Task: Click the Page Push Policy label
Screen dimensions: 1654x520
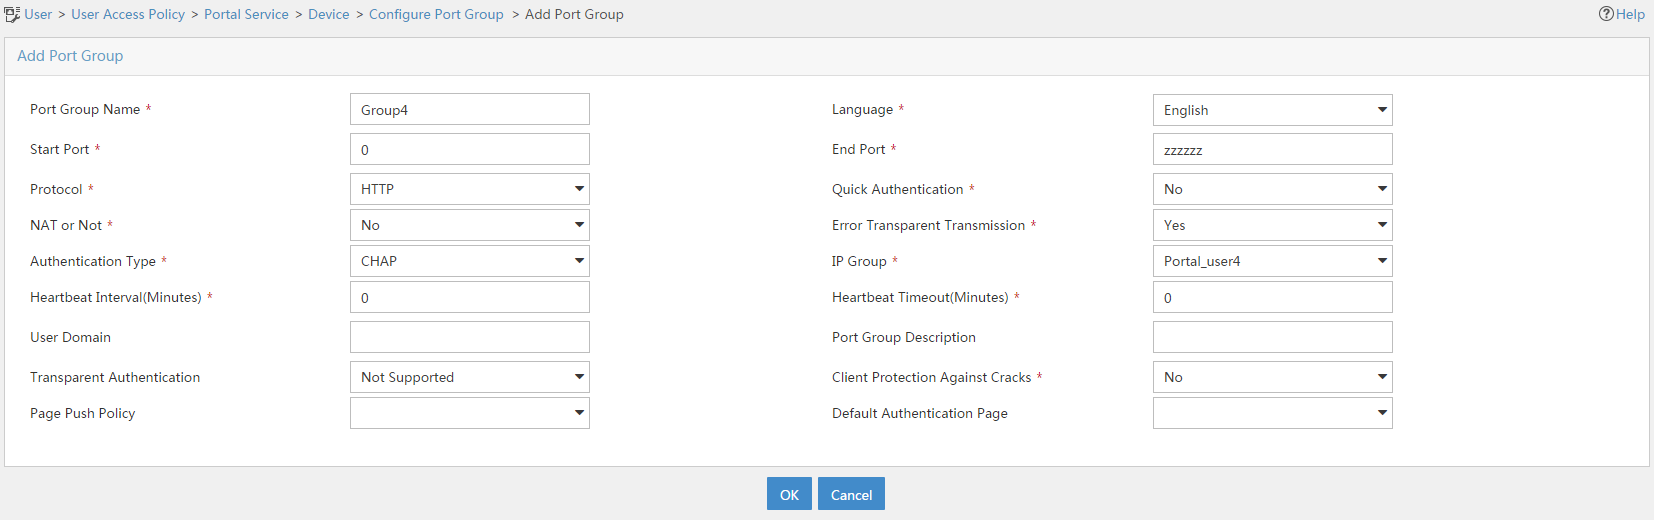Action: pos(83,413)
